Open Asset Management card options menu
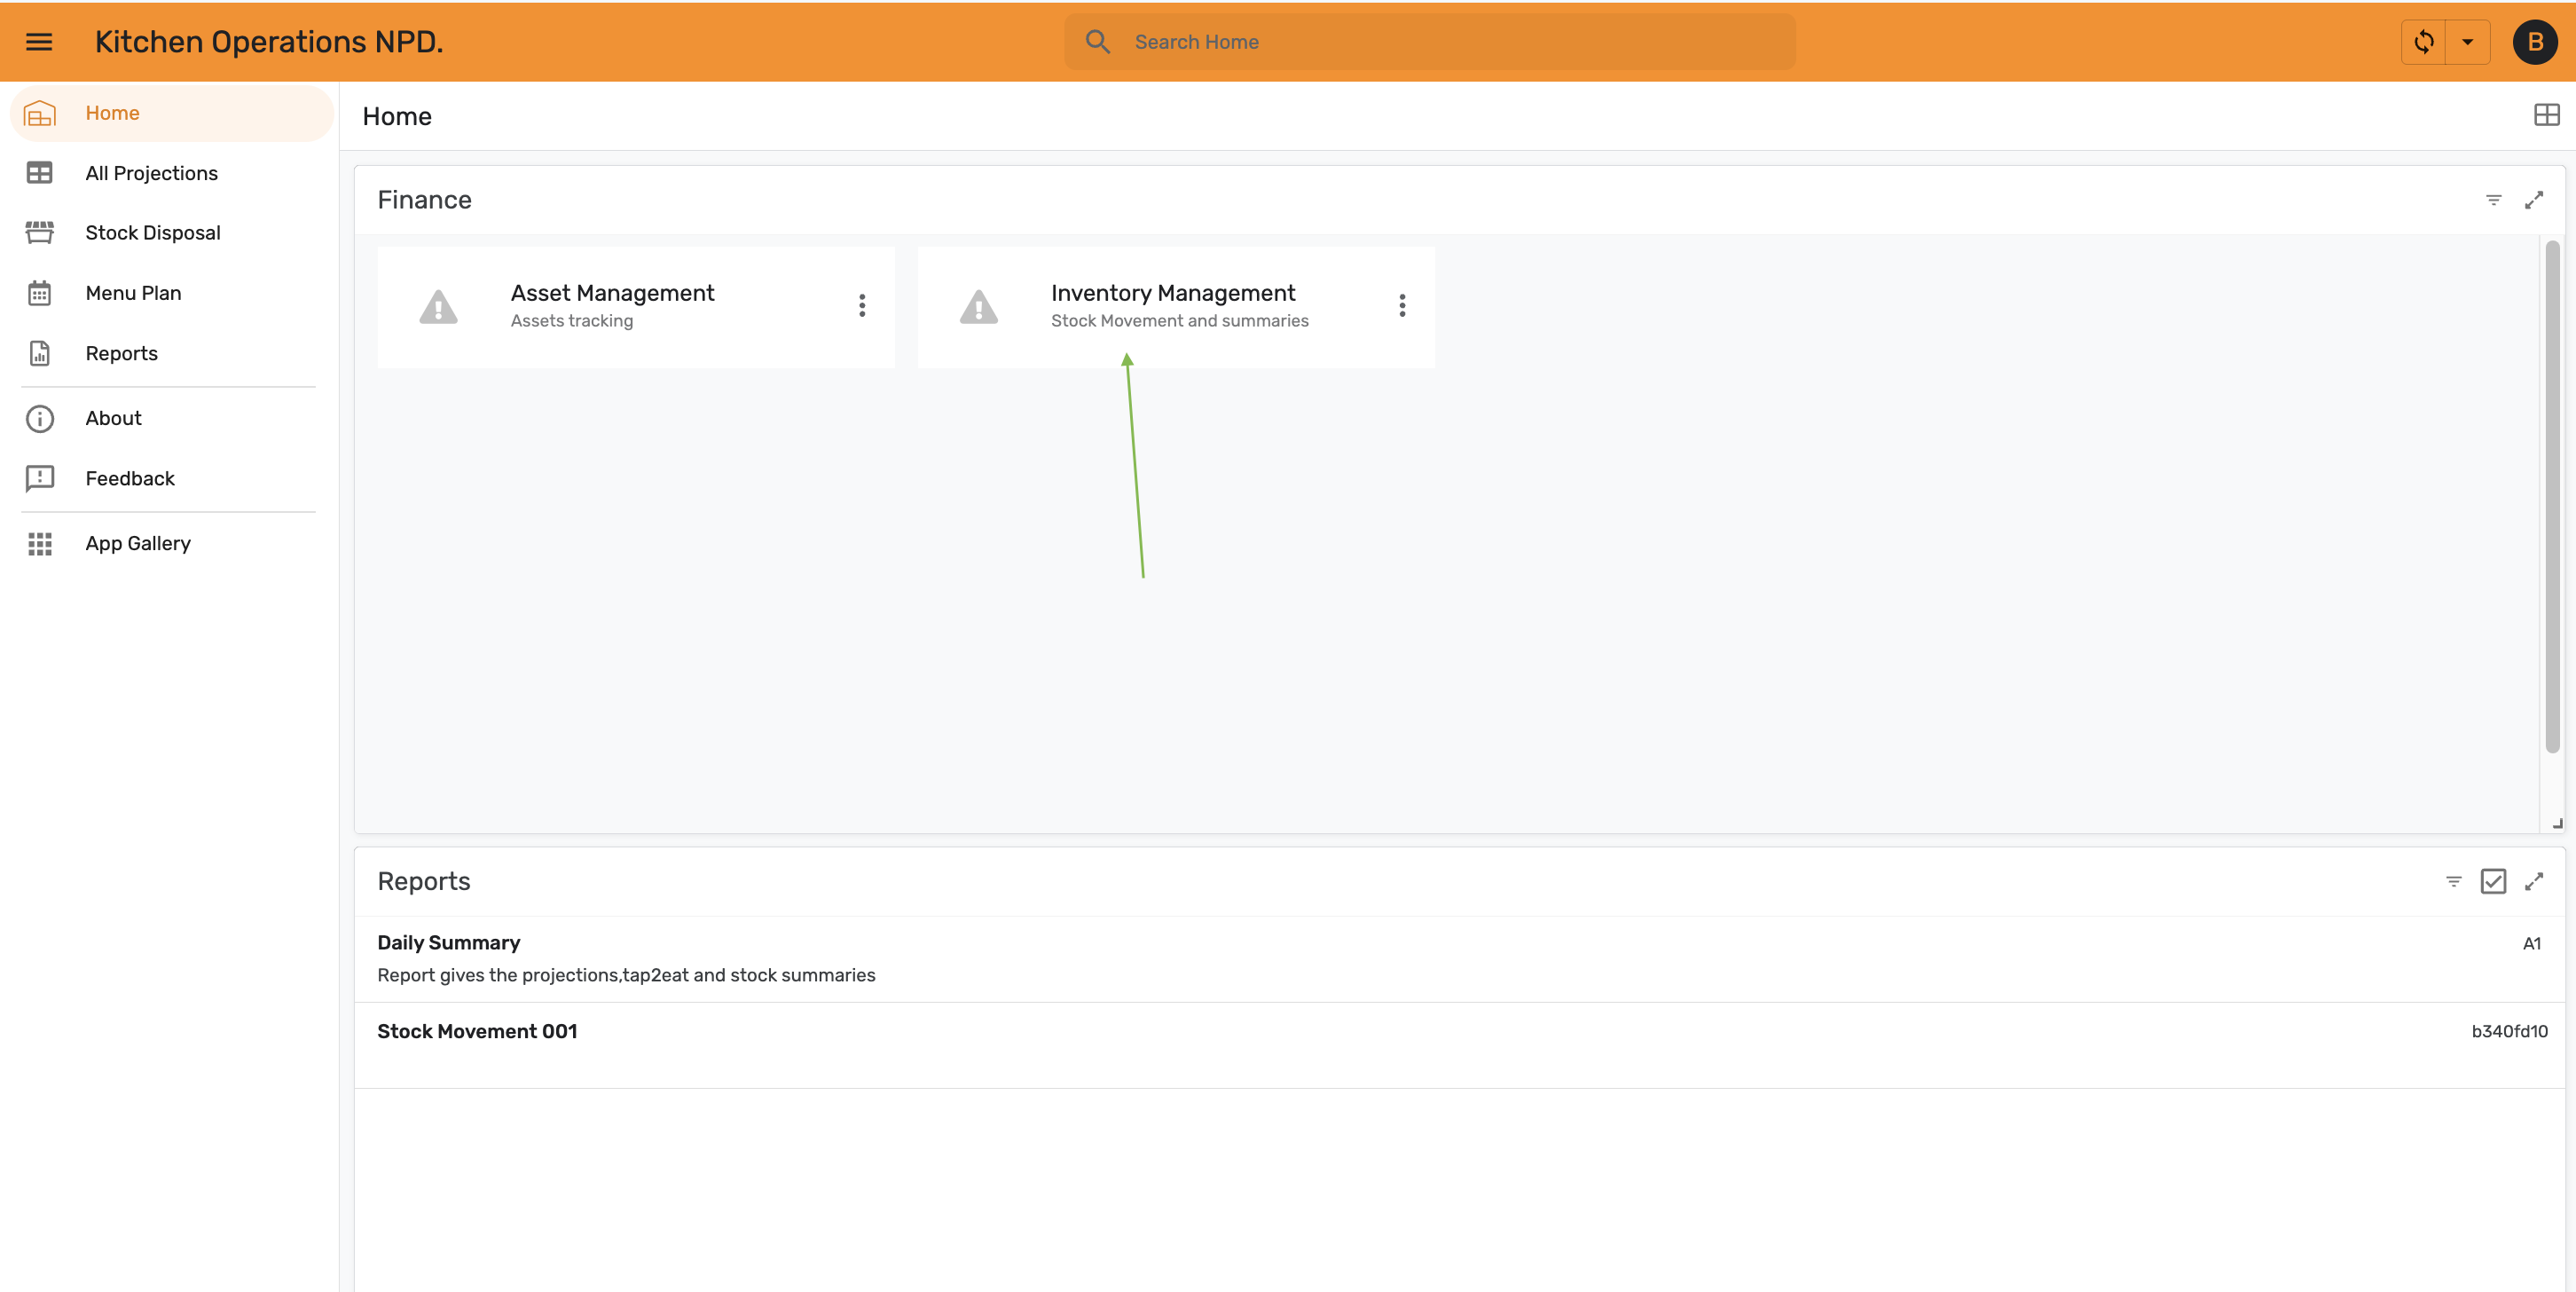The image size is (2576, 1292). (862, 306)
